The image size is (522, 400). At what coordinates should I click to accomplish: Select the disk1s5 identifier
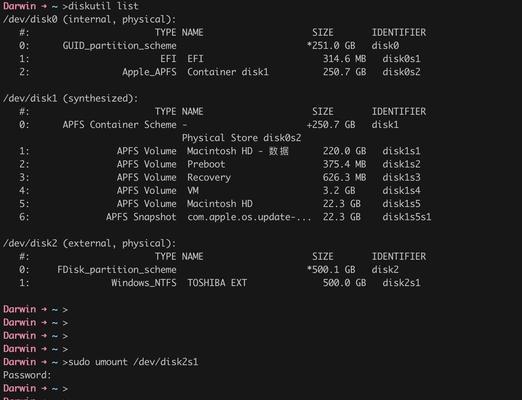point(401,204)
